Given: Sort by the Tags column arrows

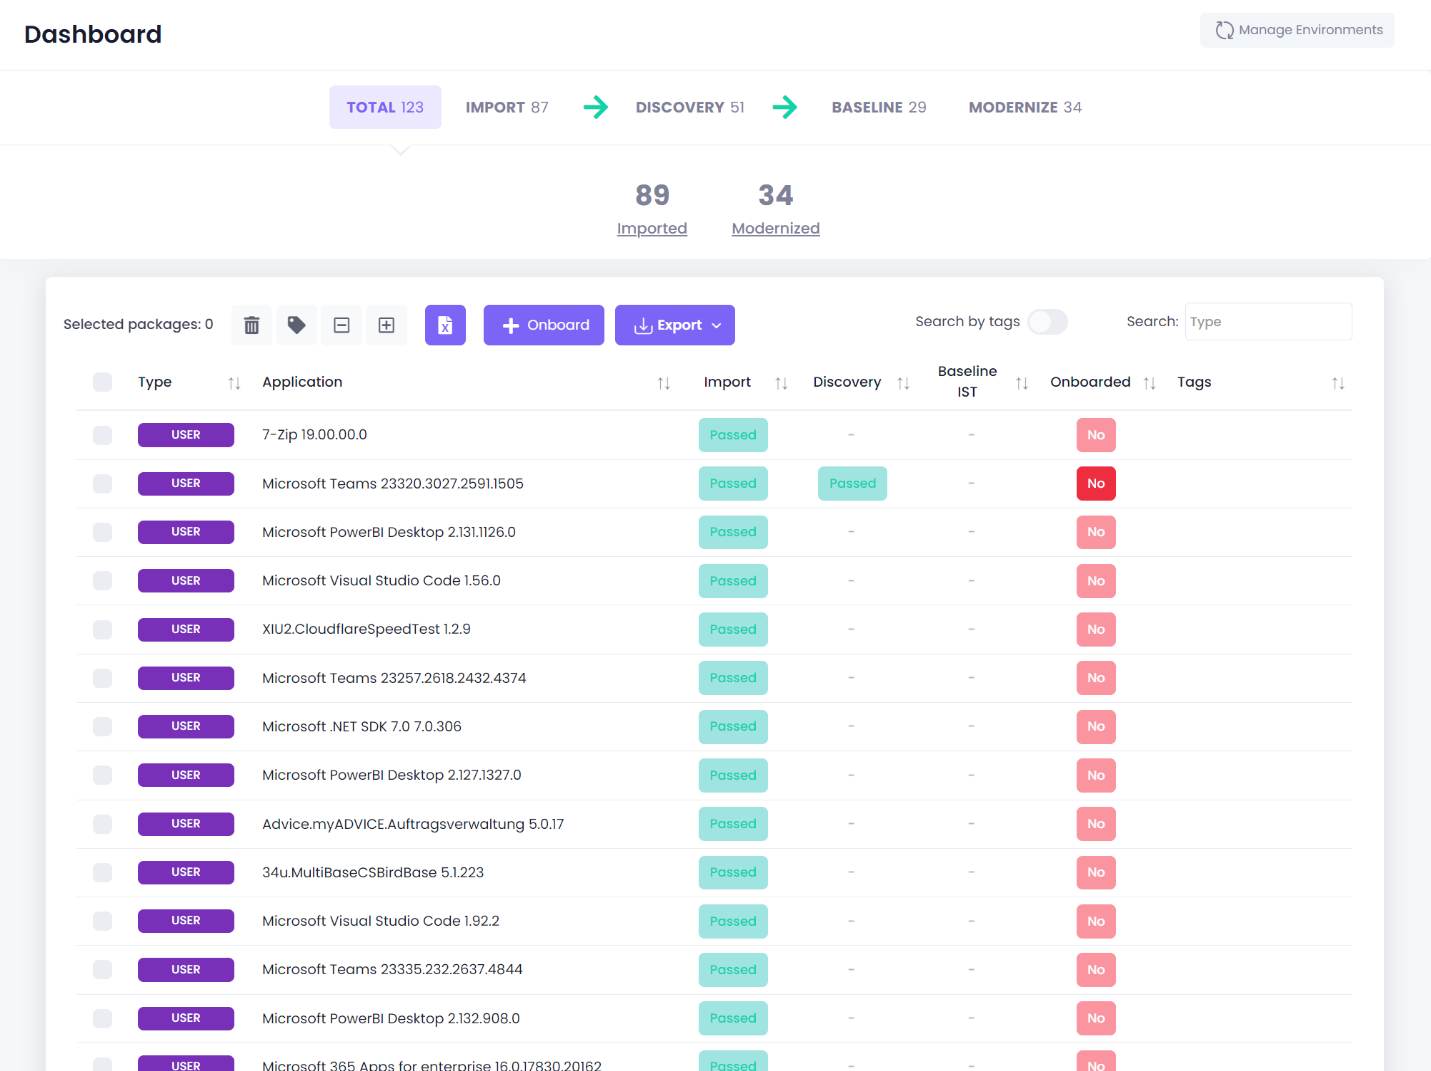Looking at the screenshot, I should click(1338, 383).
